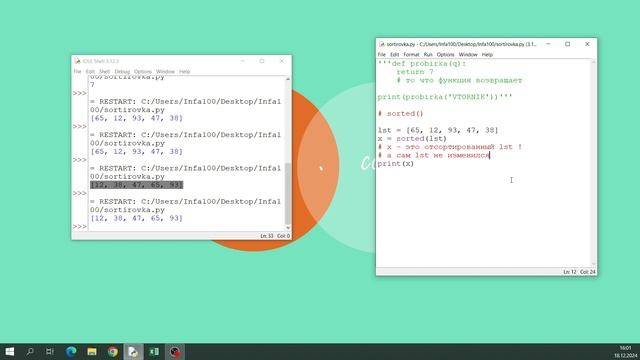Click IDLE Shell scrollbar up arrow
Screen dimensions: 640x360
pyautogui.click(x=288, y=79)
